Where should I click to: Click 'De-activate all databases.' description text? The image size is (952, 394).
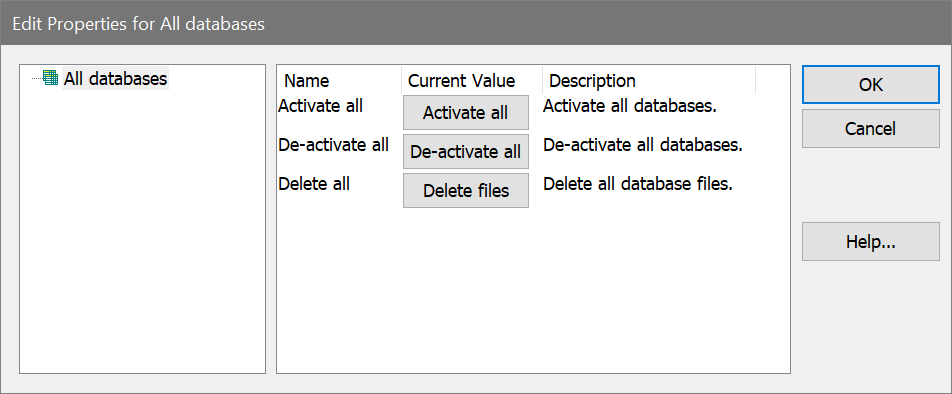(x=643, y=145)
